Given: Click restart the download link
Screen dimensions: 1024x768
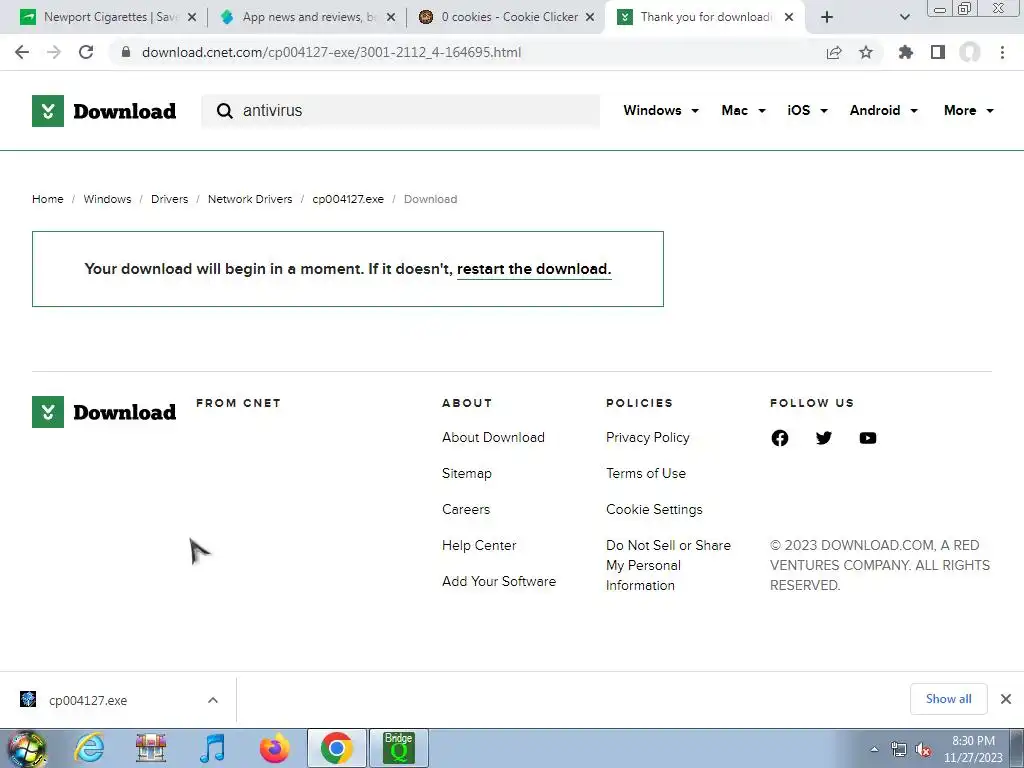Looking at the screenshot, I should coord(534,269).
